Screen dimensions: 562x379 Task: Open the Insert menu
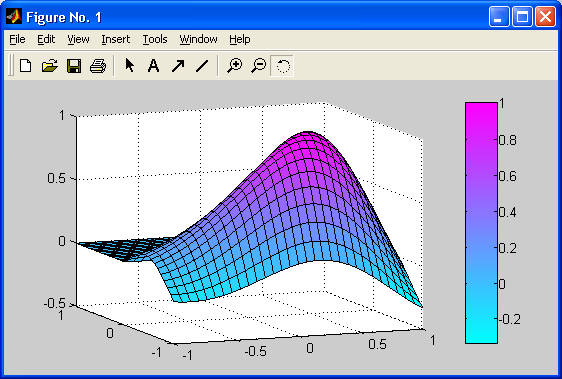tap(115, 39)
